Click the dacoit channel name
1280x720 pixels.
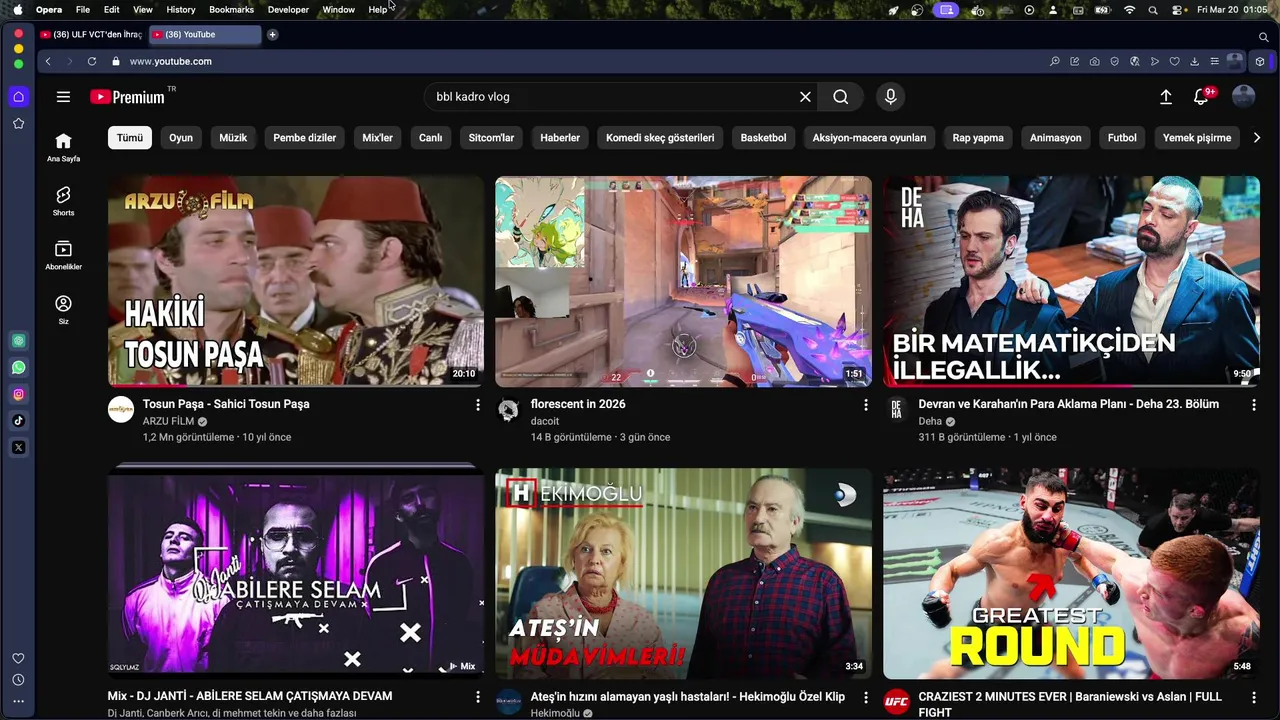(x=545, y=421)
